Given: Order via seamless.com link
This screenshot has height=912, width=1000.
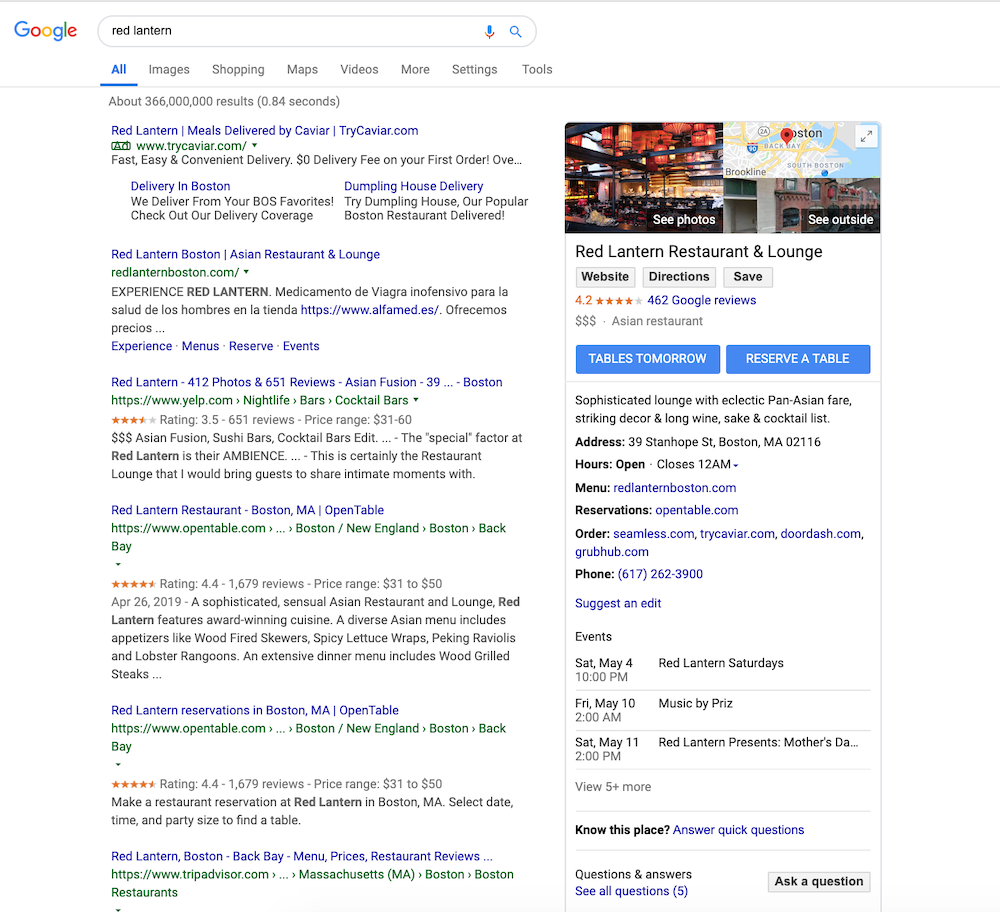Looking at the screenshot, I should [654, 534].
